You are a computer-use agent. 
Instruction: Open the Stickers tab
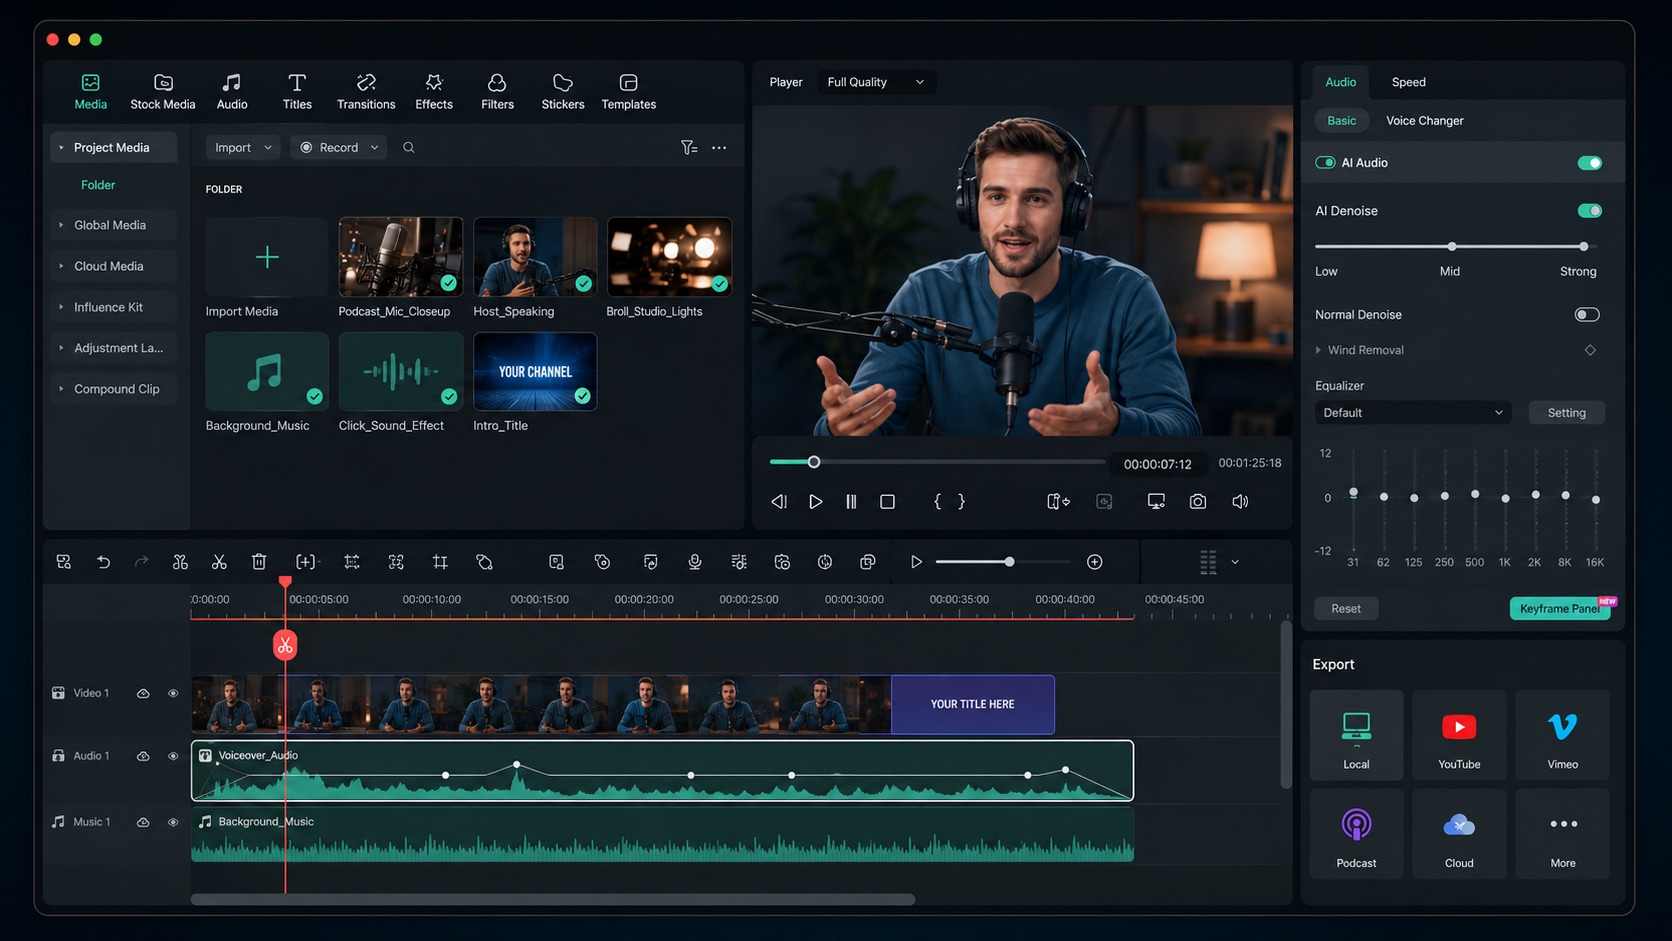(x=563, y=91)
